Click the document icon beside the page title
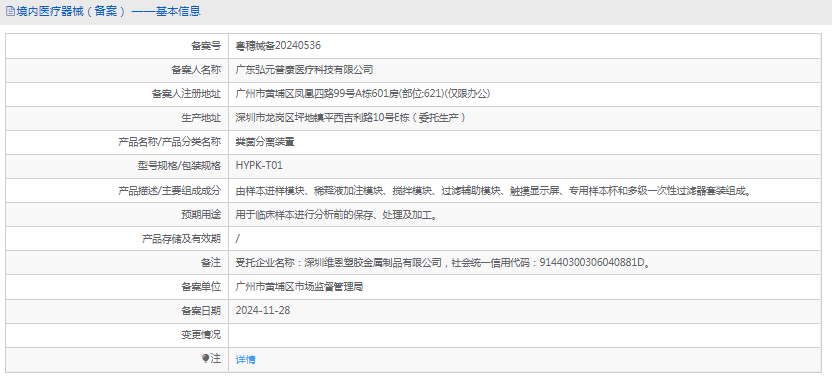Image resolution: width=832 pixels, height=378 pixels. click(10, 11)
